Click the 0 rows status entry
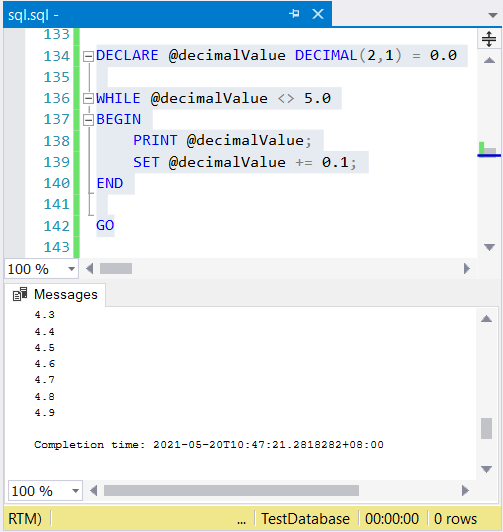The height and width of the screenshot is (532, 503). [x=456, y=519]
